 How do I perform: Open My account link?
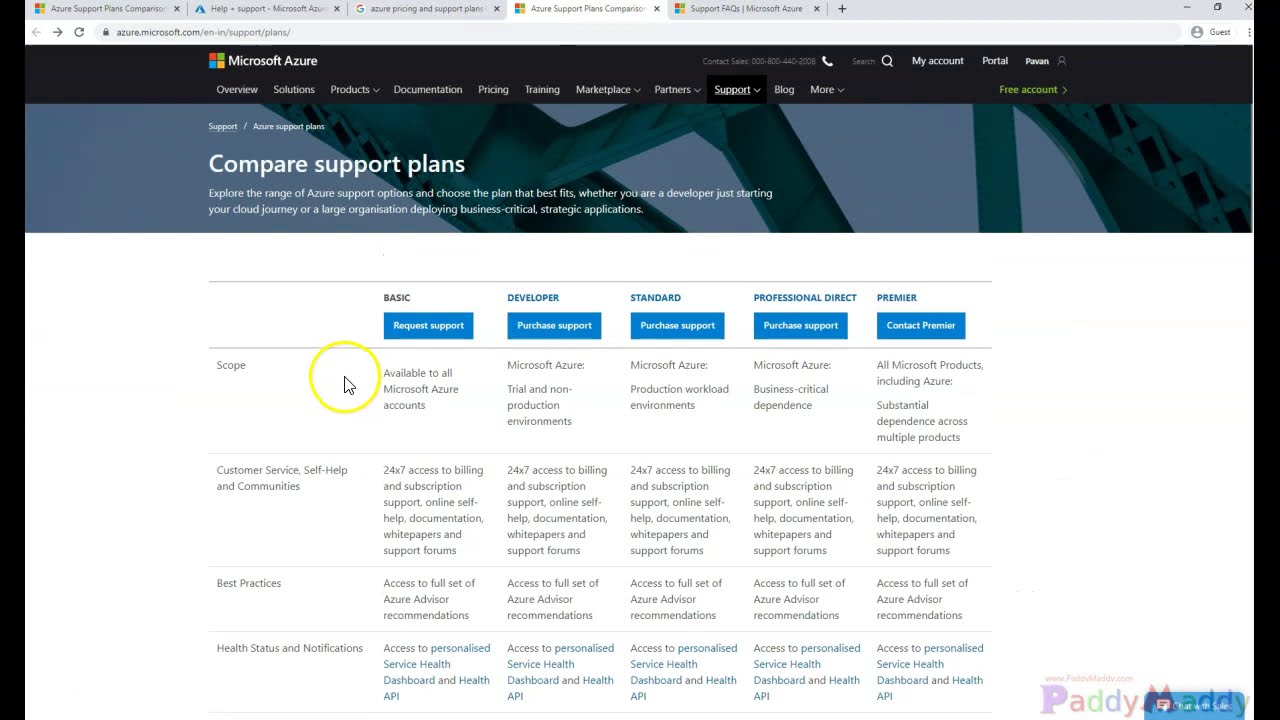pyautogui.click(x=937, y=61)
